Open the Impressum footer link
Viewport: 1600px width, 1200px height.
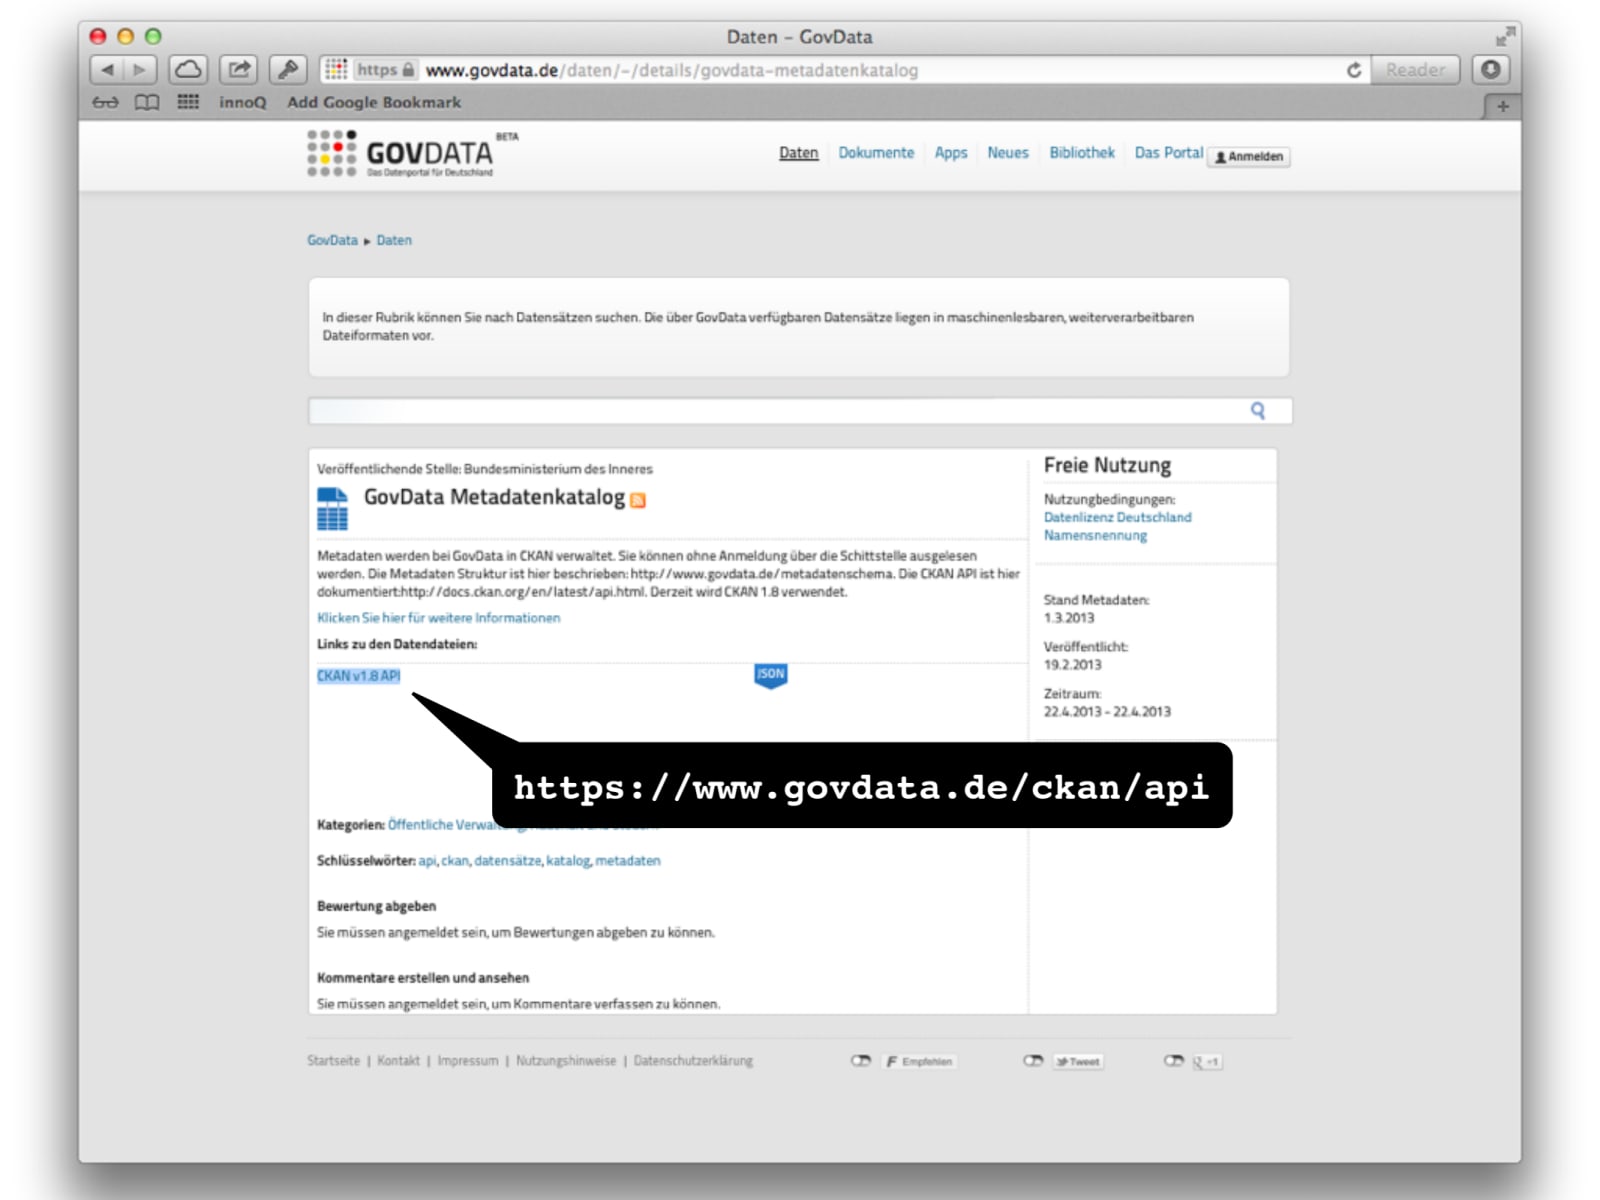pyautogui.click(x=467, y=1061)
